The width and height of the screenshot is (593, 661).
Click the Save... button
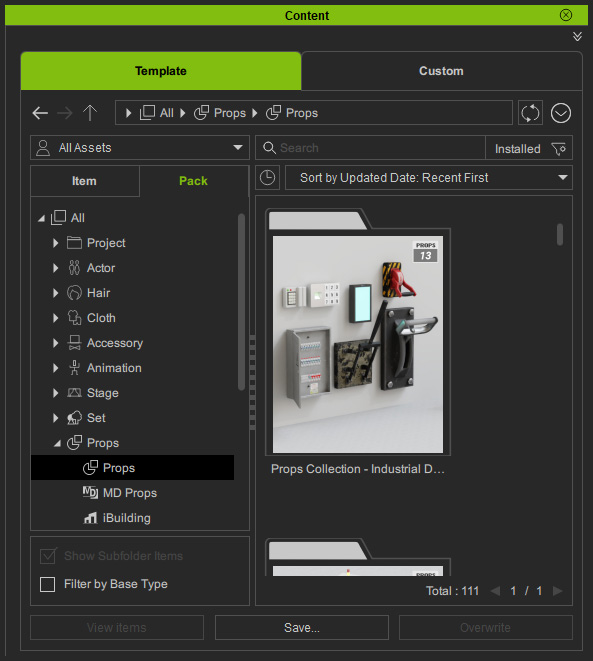(x=302, y=627)
